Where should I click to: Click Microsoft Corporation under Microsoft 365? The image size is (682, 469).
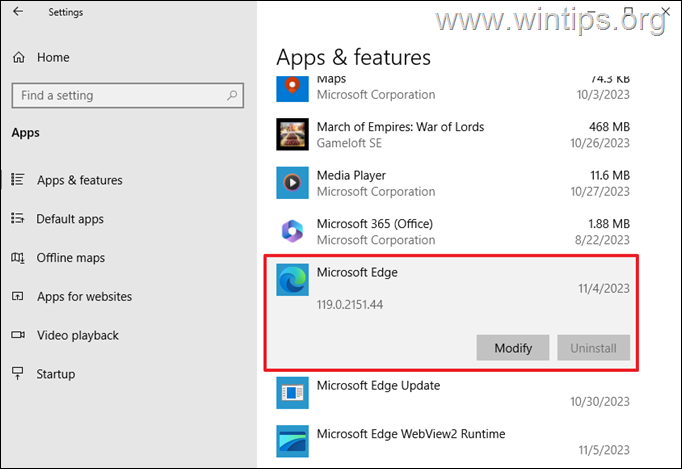(x=376, y=240)
